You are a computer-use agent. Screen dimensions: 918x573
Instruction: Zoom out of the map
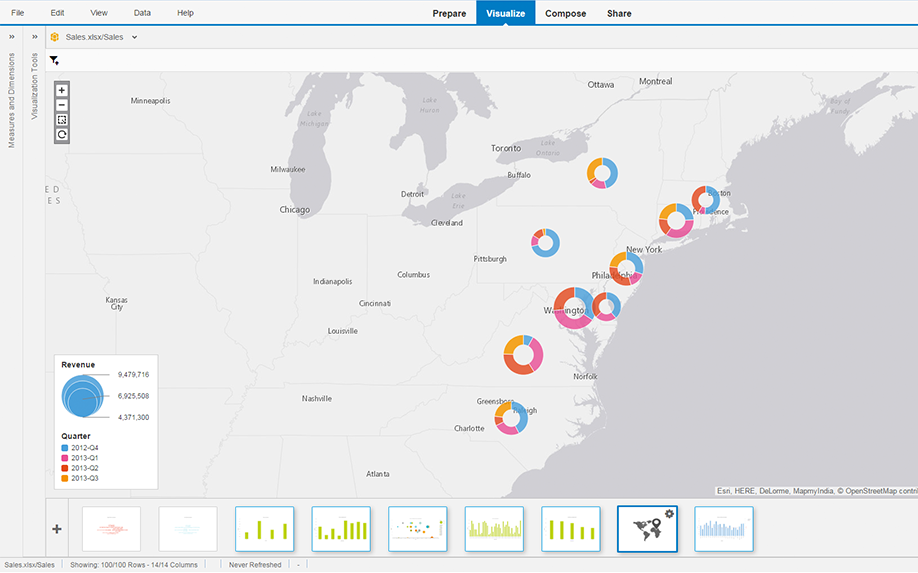[x=62, y=105]
